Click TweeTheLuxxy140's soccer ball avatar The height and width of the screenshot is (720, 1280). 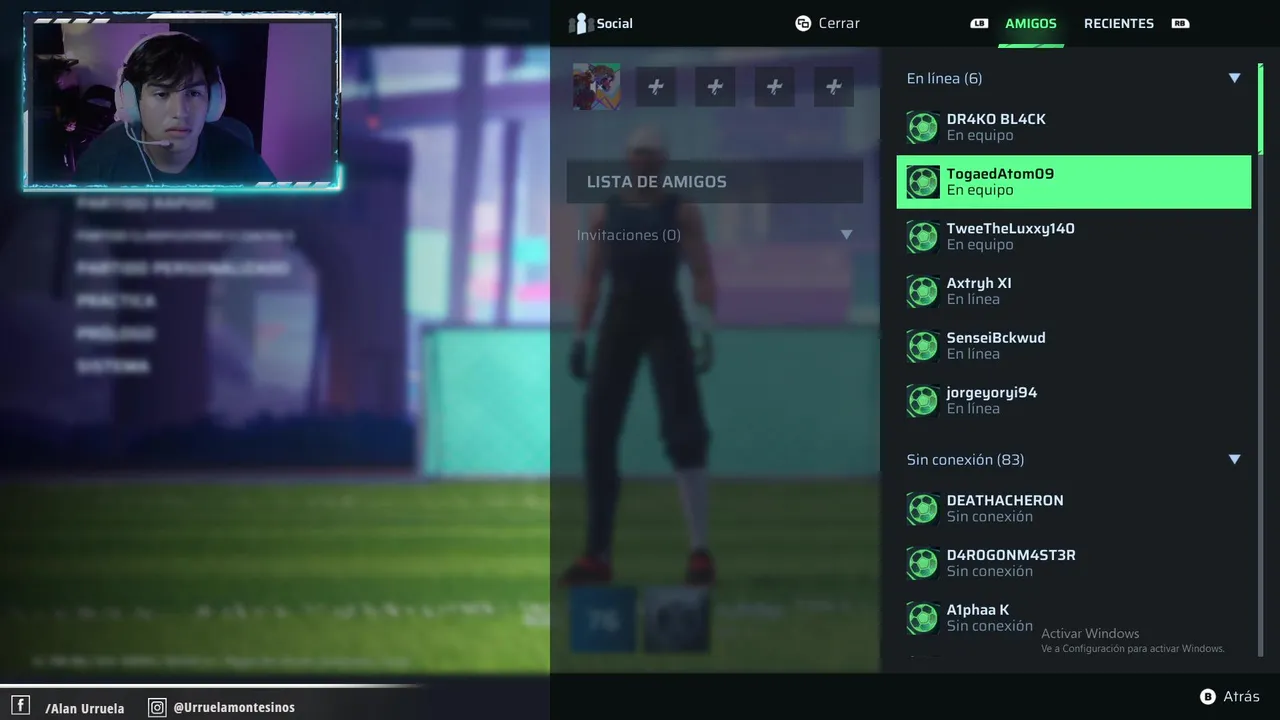click(922, 237)
